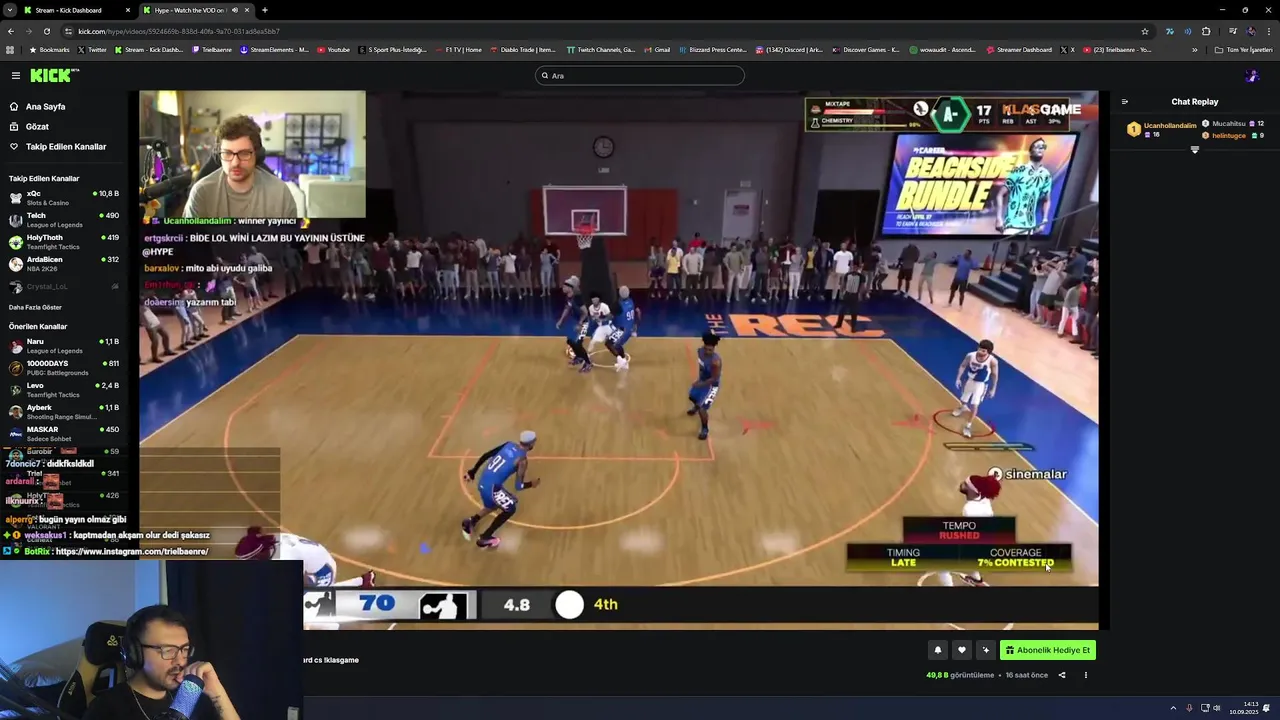The image size is (1280, 720).
Task: Click the Ara search field
Action: (x=640, y=75)
